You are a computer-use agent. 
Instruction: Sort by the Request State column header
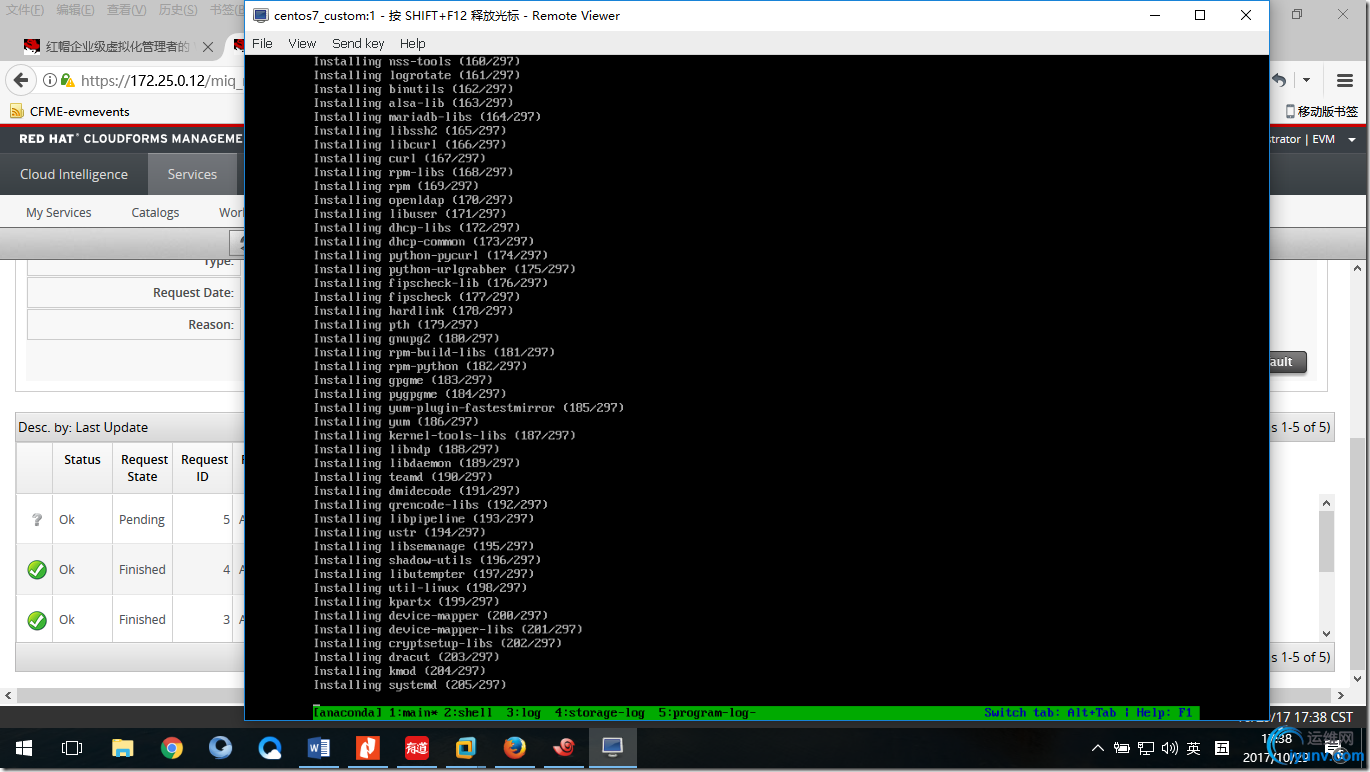[143, 468]
